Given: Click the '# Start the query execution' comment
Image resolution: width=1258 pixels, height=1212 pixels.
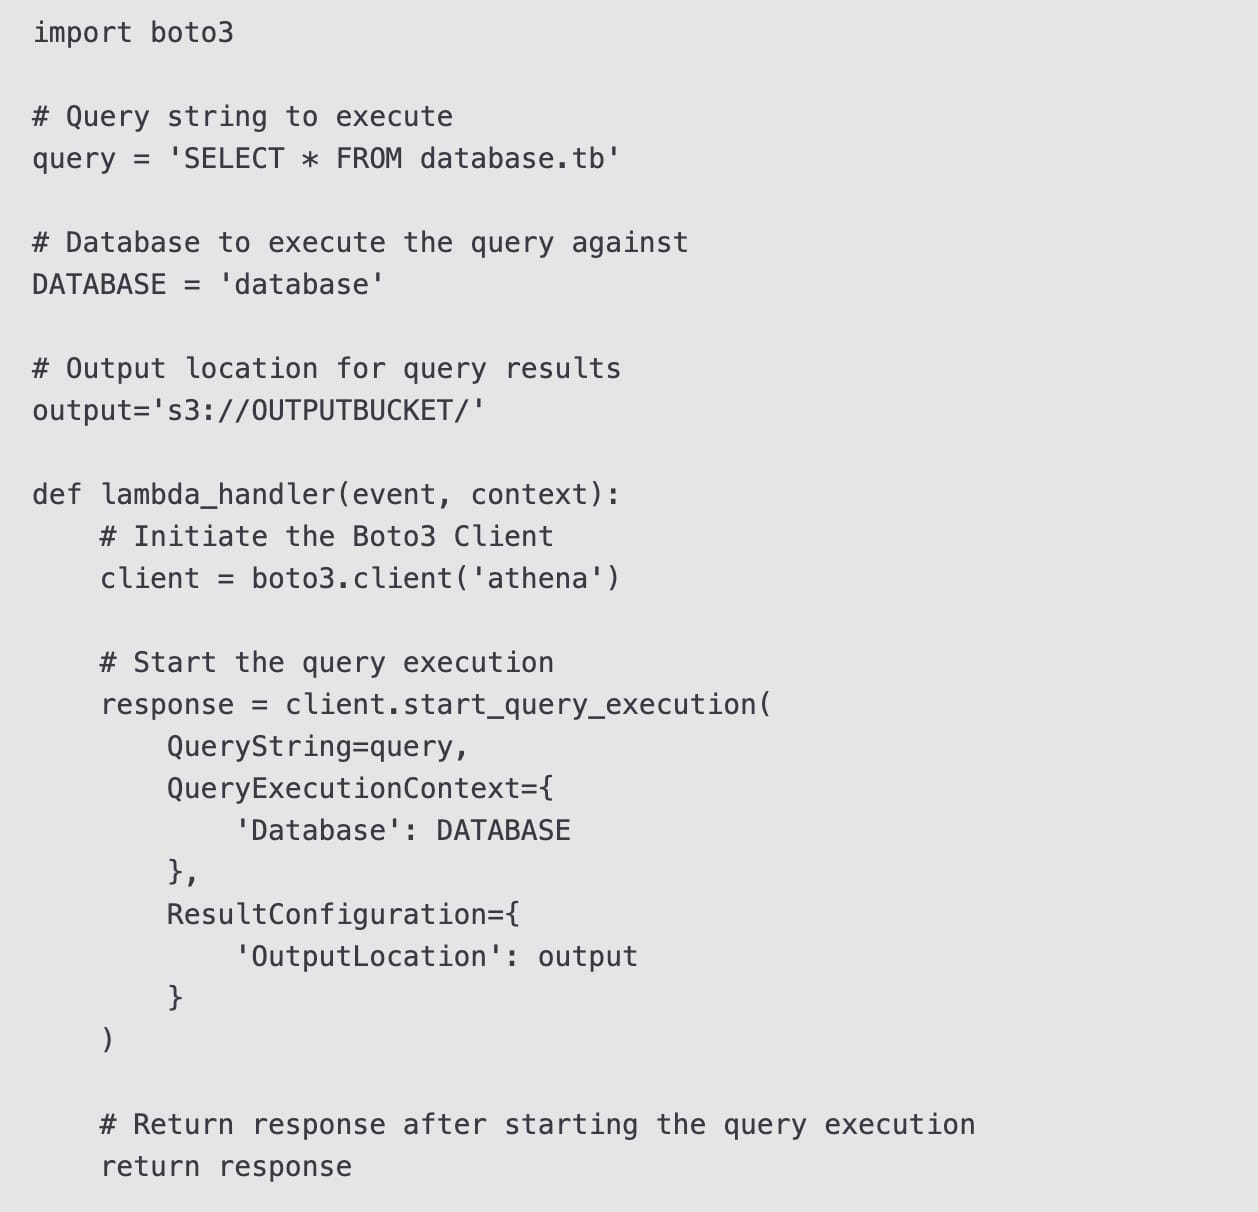Looking at the screenshot, I should pos(326,663).
